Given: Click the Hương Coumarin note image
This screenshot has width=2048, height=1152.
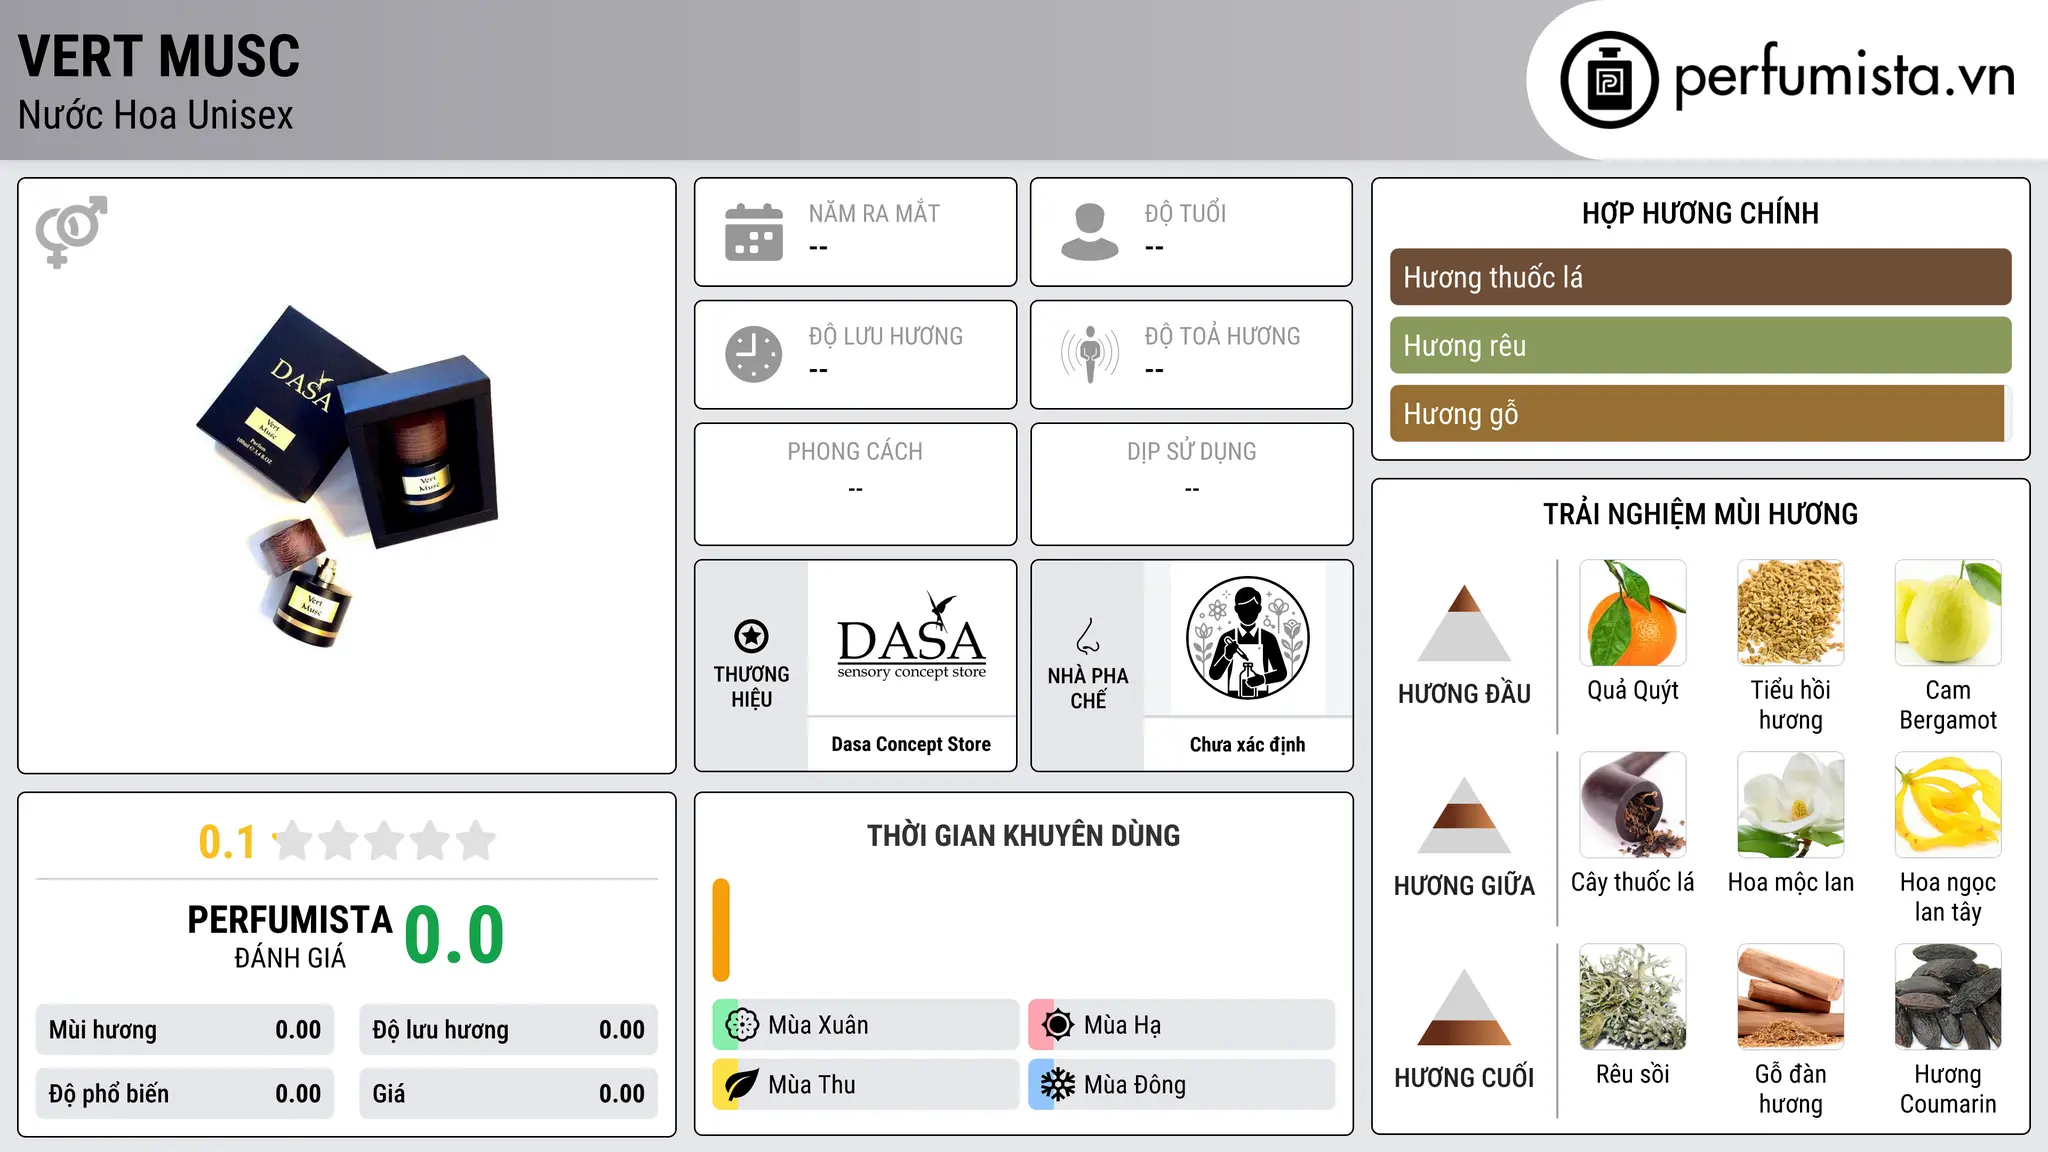Looking at the screenshot, I should tap(1948, 997).
